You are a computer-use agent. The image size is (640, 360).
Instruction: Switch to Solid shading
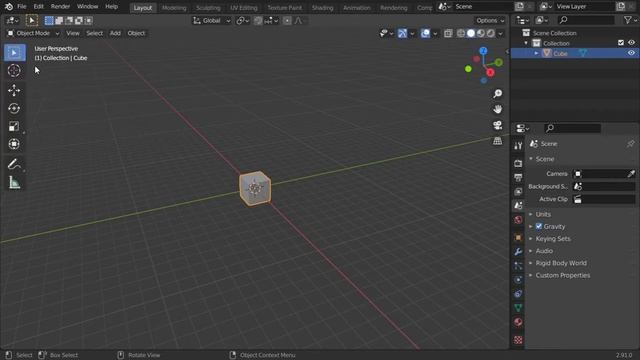(x=471, y=33)
